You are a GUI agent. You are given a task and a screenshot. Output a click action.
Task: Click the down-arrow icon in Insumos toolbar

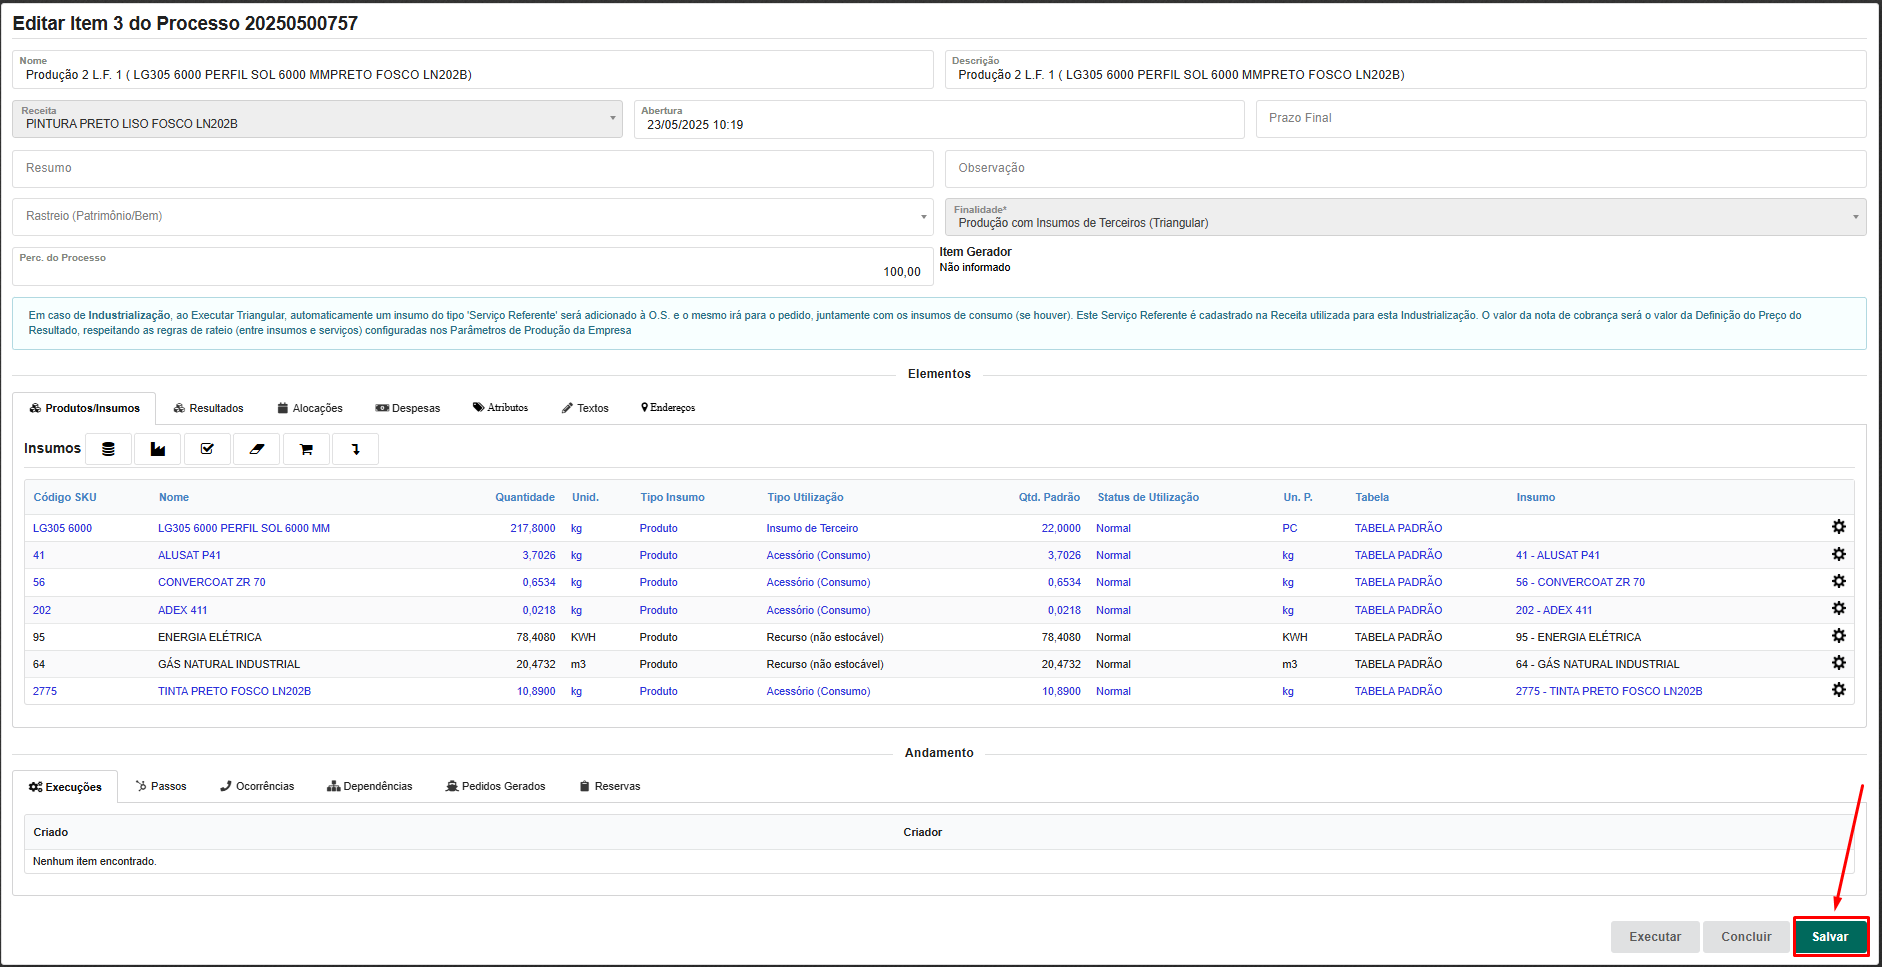[355, 449]
